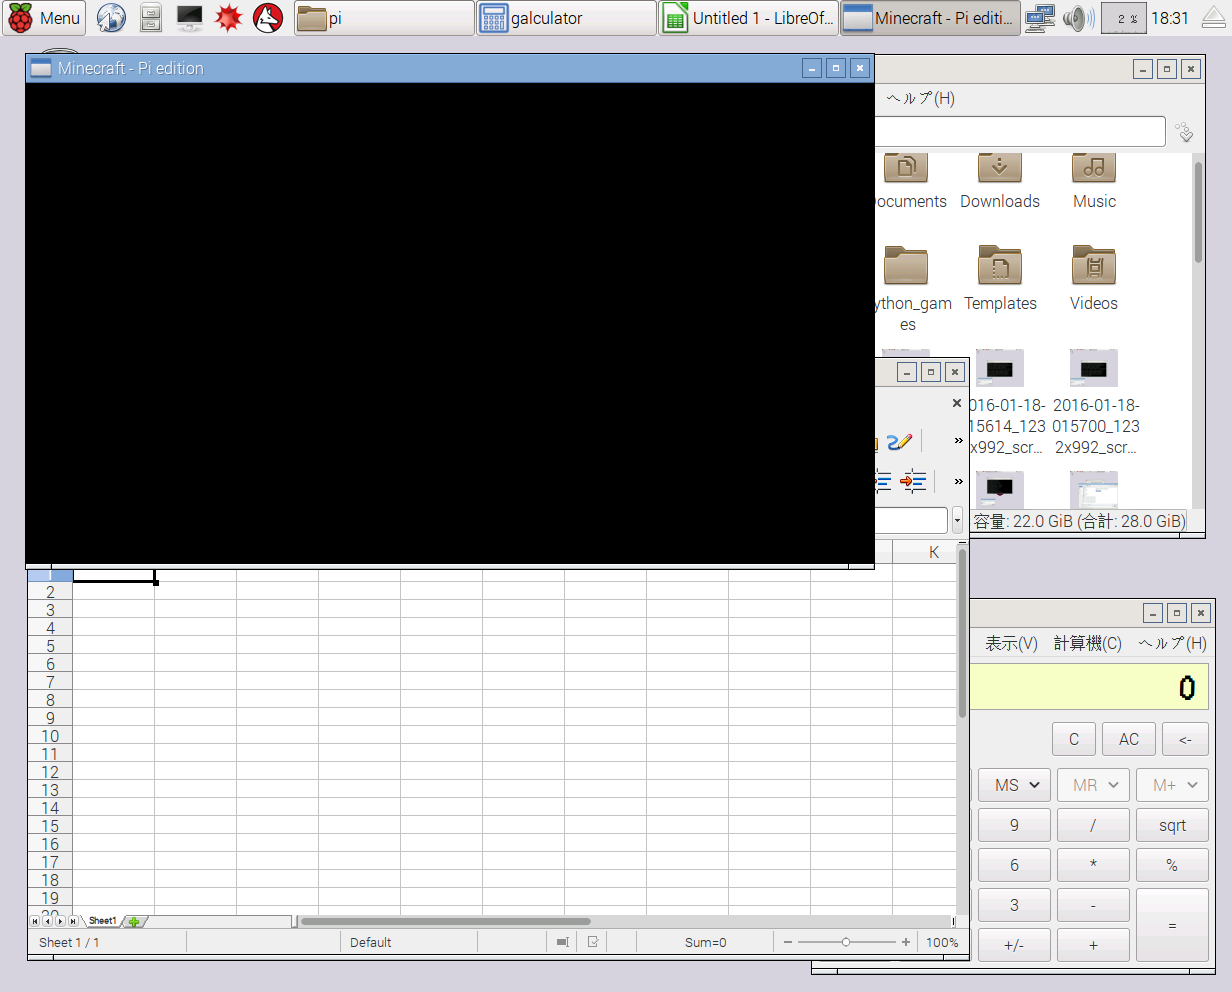Click the AC button in galculator
The width and height of the screenshot is (1232, 992).
coord(1129,739)
